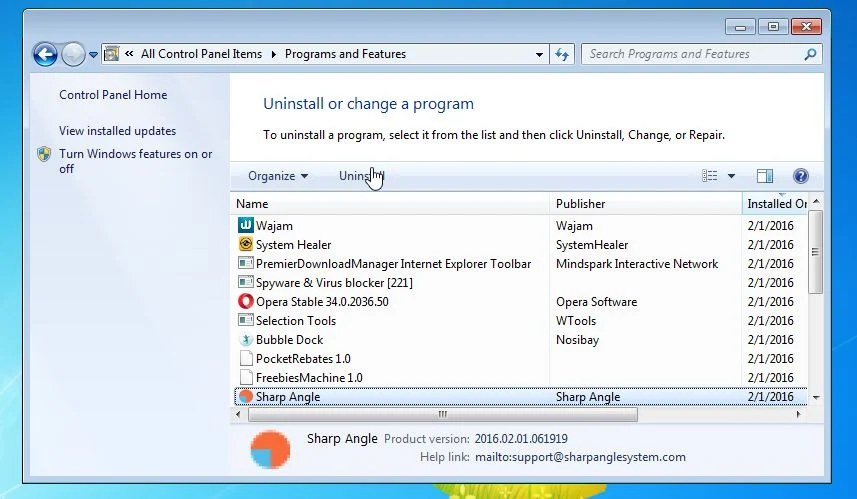Image resolution: width=857 pixels, height=499 pixels.
Task: Select the Selection Tools entry name
Action: 296,321
